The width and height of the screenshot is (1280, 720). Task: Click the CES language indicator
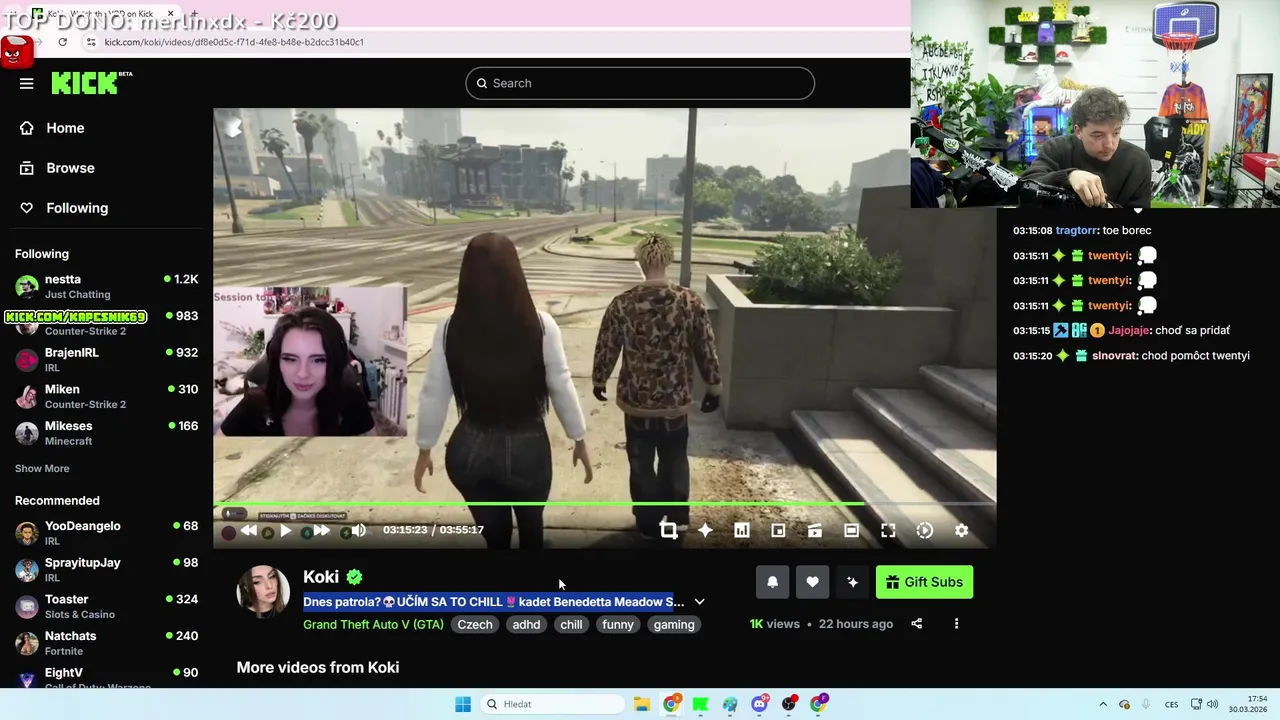point(1171,704)
